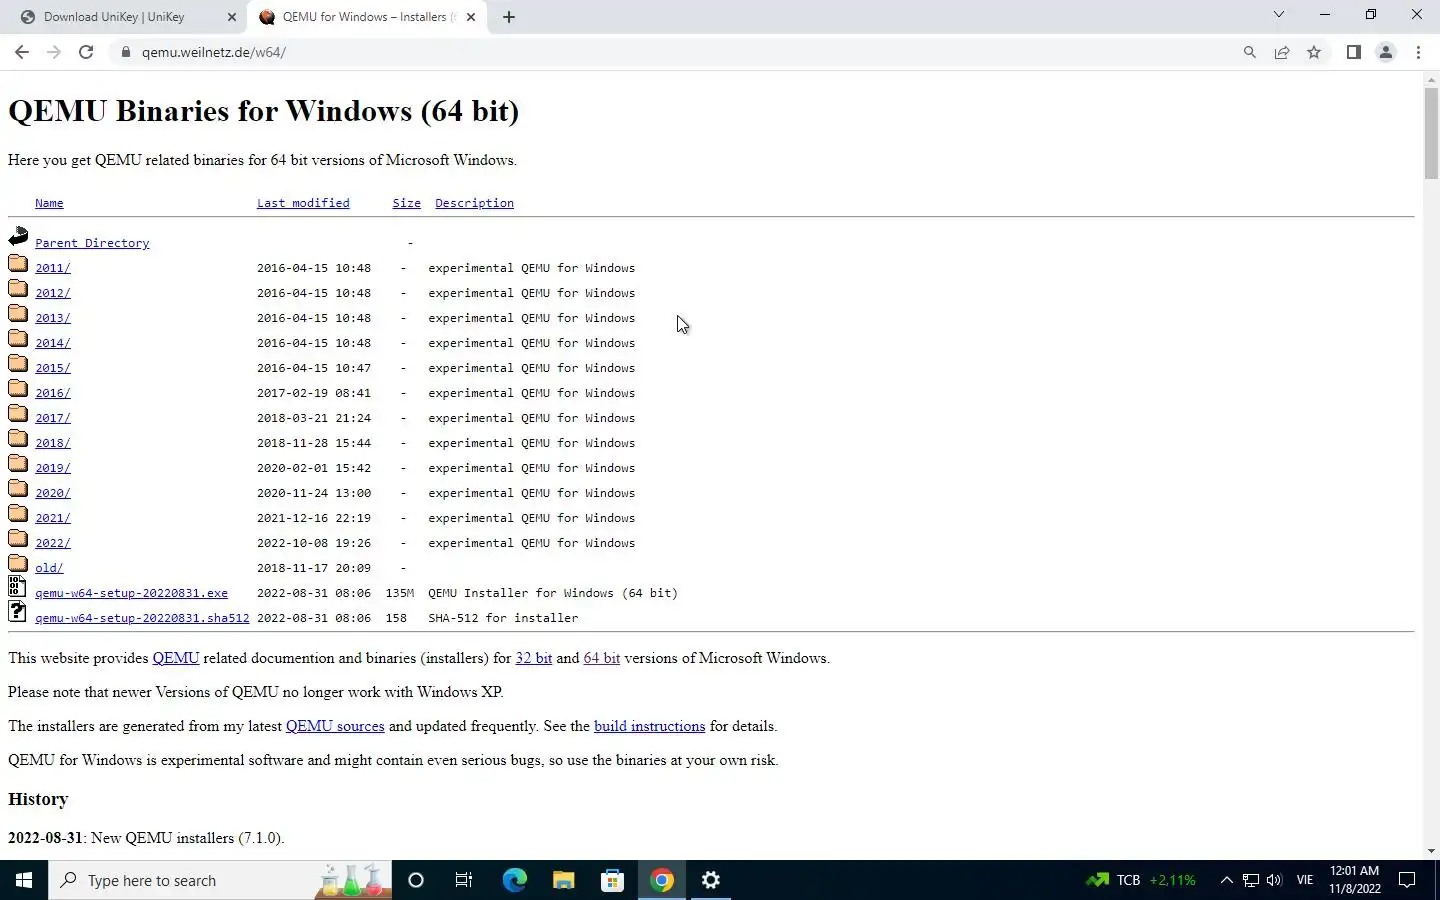The height and width of the screenshot is (900, 1440).
Task: Open the 2012/ folder link
Action: 53,293
